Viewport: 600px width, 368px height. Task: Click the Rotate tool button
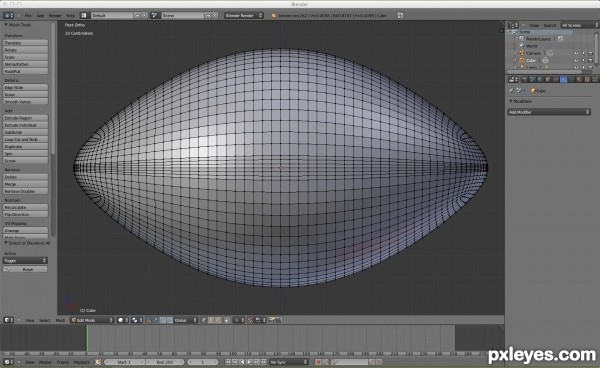26,50
